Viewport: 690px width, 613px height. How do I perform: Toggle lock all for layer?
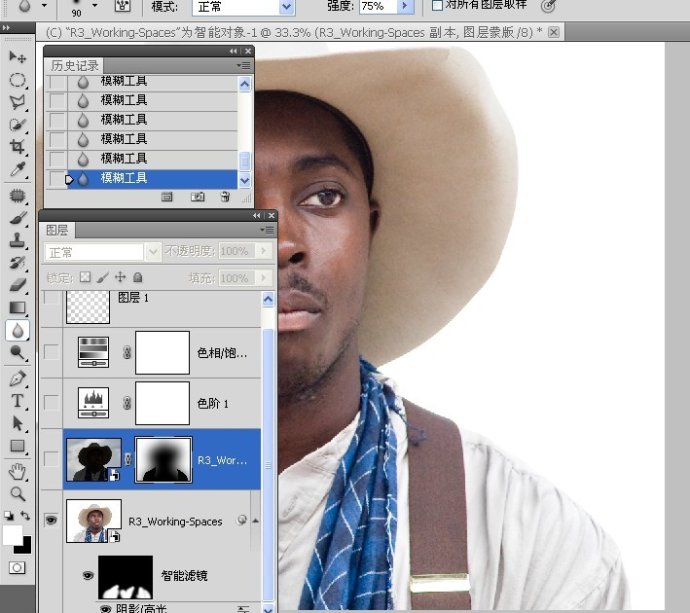coord(138,277)
